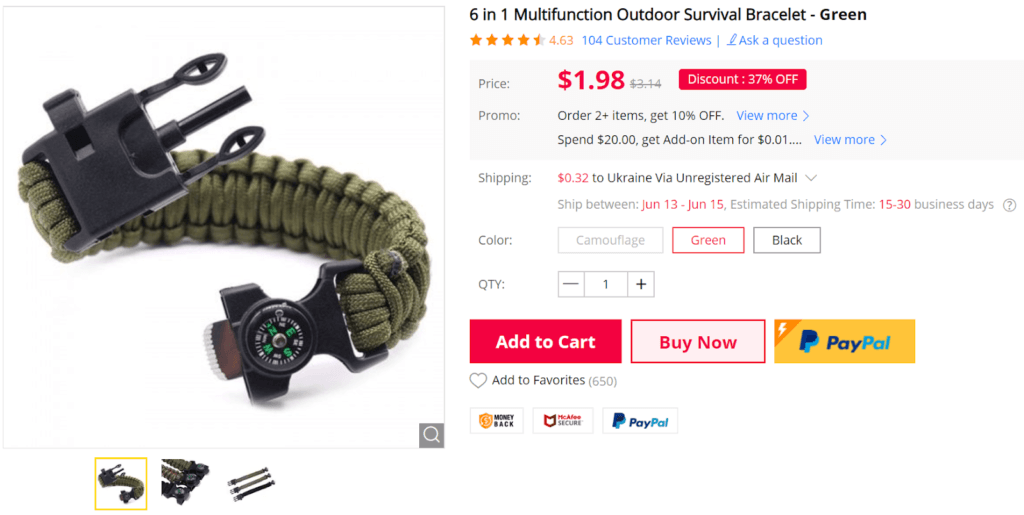Screen dimensions: 1024x515
Task: Select the Camouflage color option
Action: [x=611, y=240]
